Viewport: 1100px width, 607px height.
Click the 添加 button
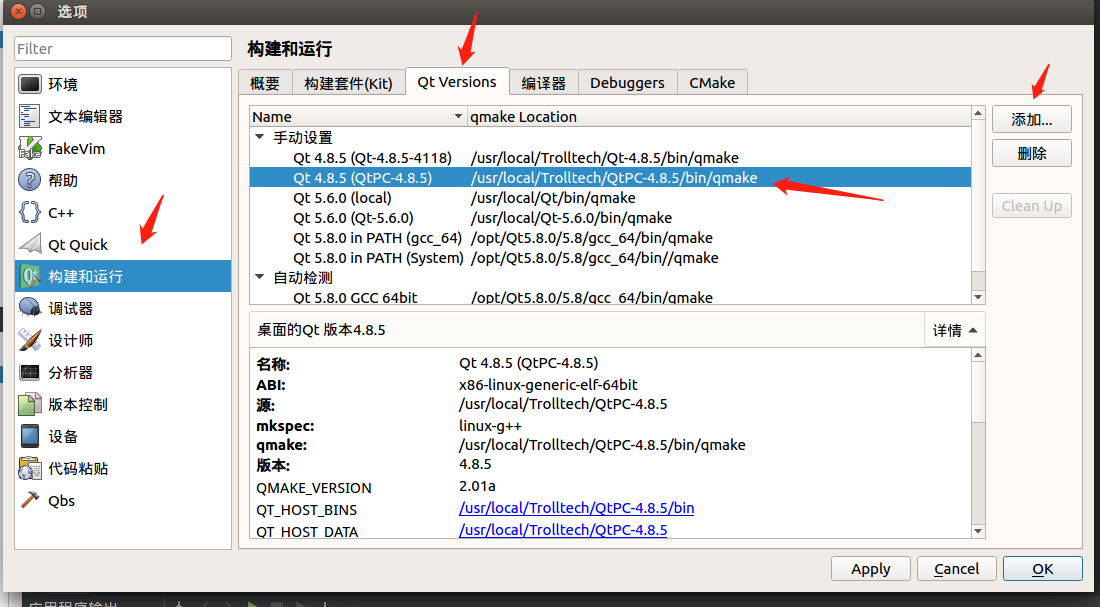coord(1031,118)
